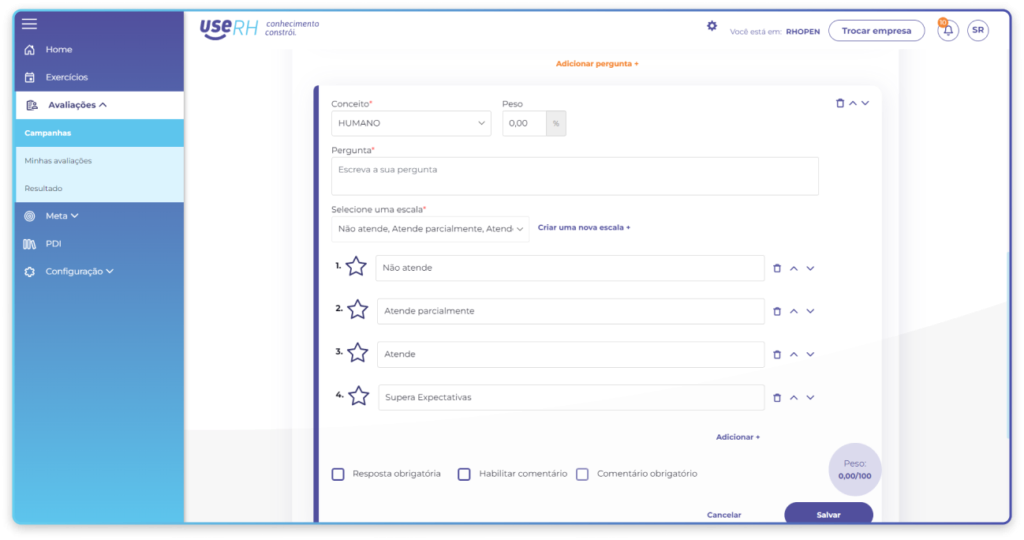Open the SR user avatar menu
Screen dimensions: 1024x540
coord(978,30)
